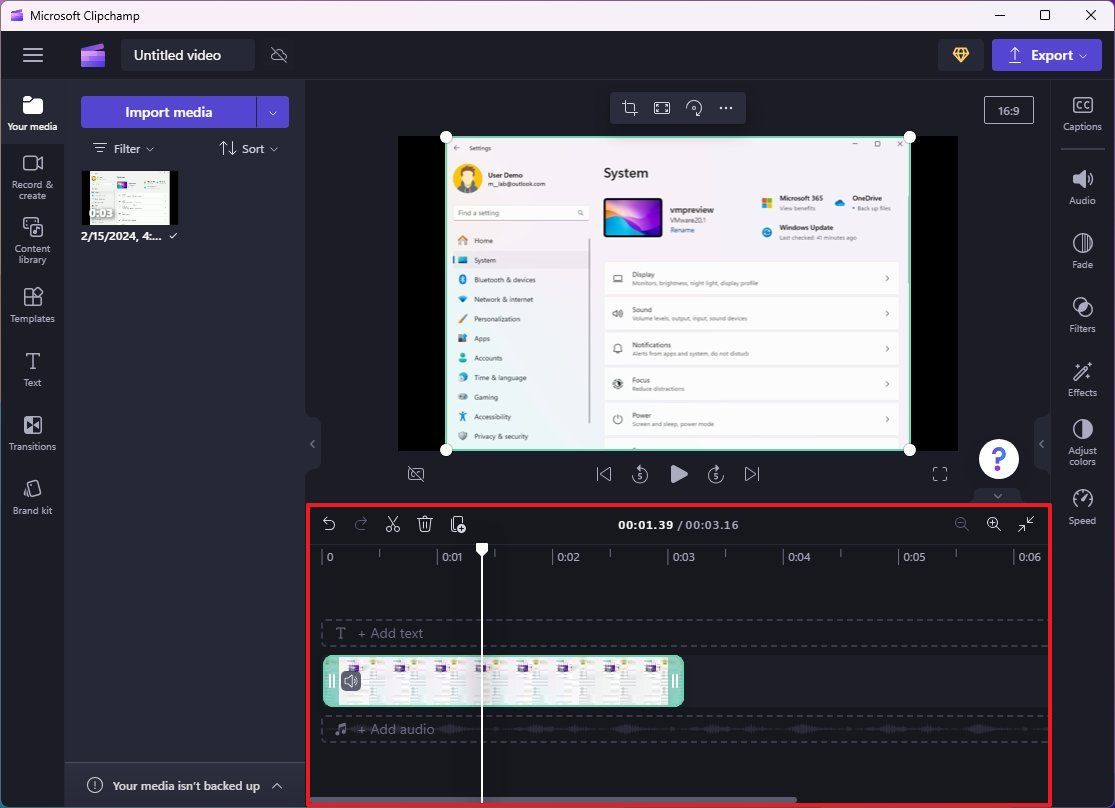Mute the video clip's audio
1115x808 pixels.
pyautogui.click(x=350, y=680)
